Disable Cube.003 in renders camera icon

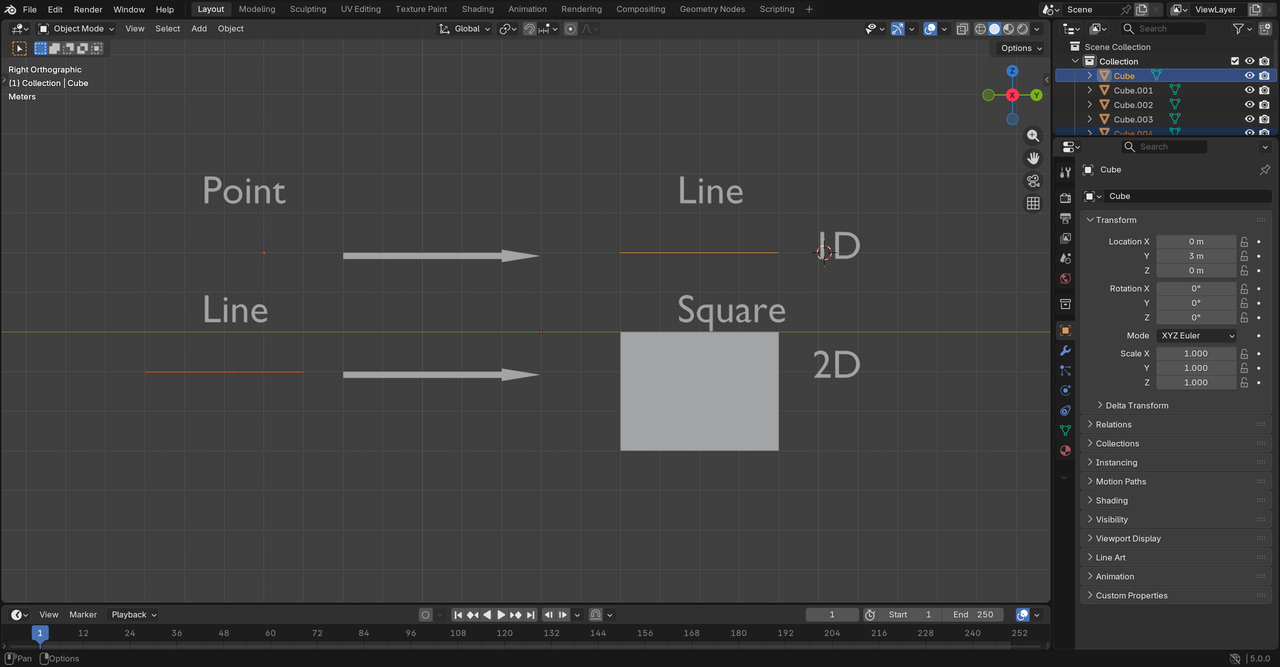click(1264, 119)
